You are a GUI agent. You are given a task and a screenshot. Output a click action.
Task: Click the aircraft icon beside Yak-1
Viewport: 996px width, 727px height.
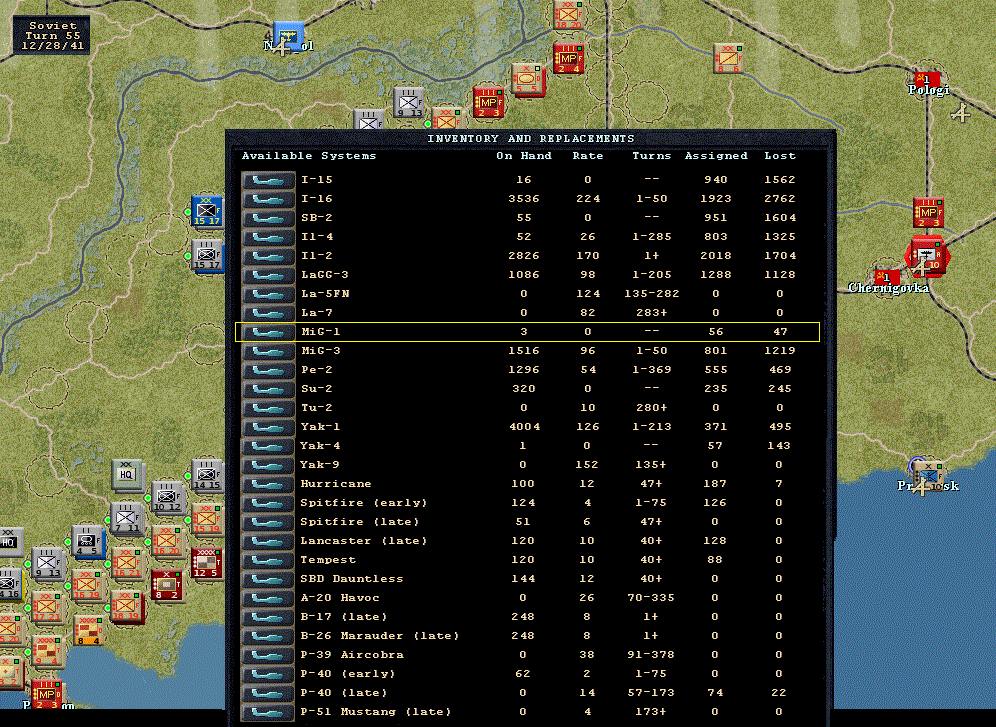point(268,427)
